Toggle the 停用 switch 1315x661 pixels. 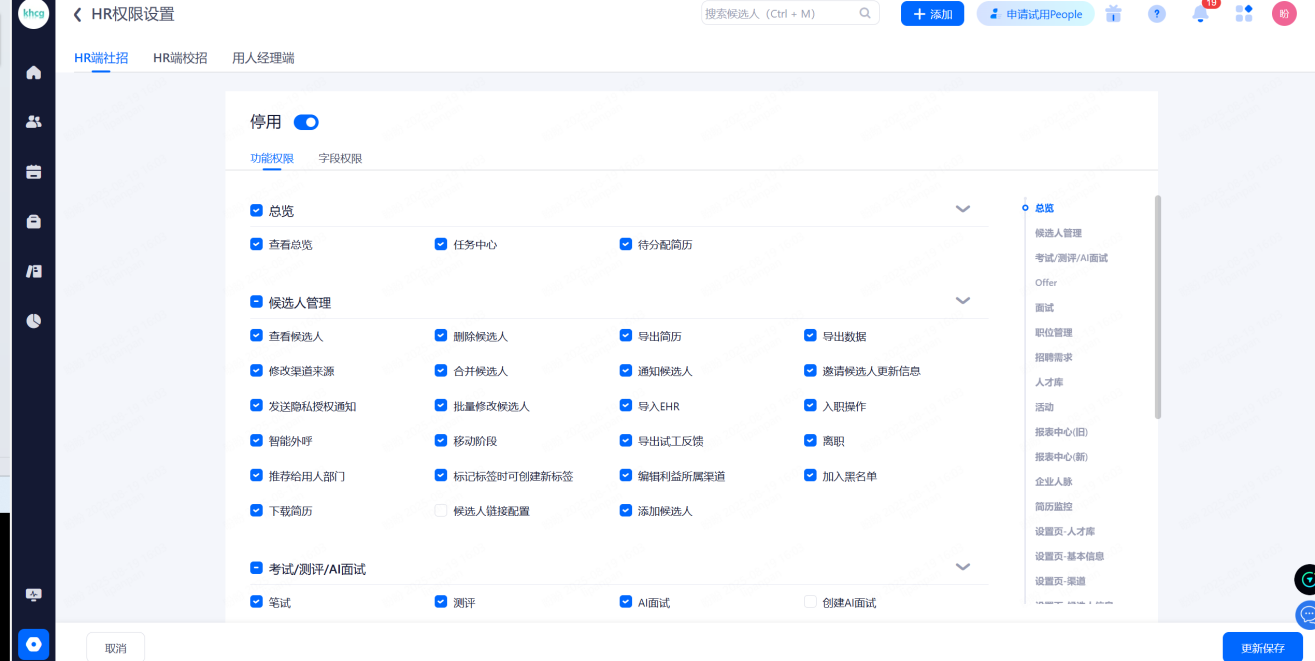[306, 122]
